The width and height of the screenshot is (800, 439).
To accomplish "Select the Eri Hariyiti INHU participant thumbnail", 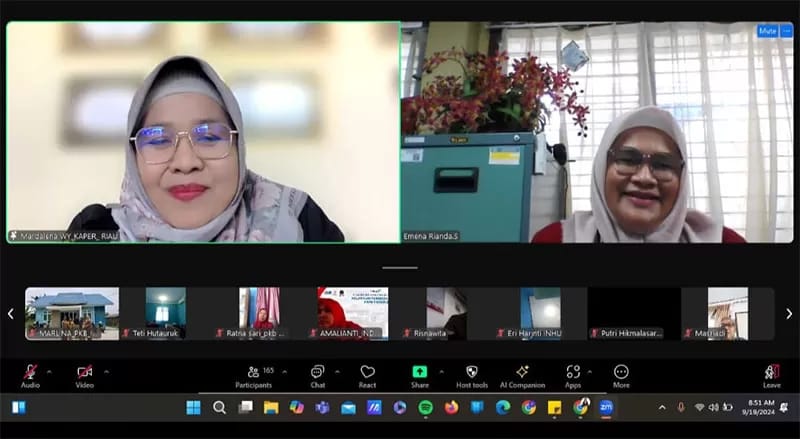I will (x=540, y=313).
